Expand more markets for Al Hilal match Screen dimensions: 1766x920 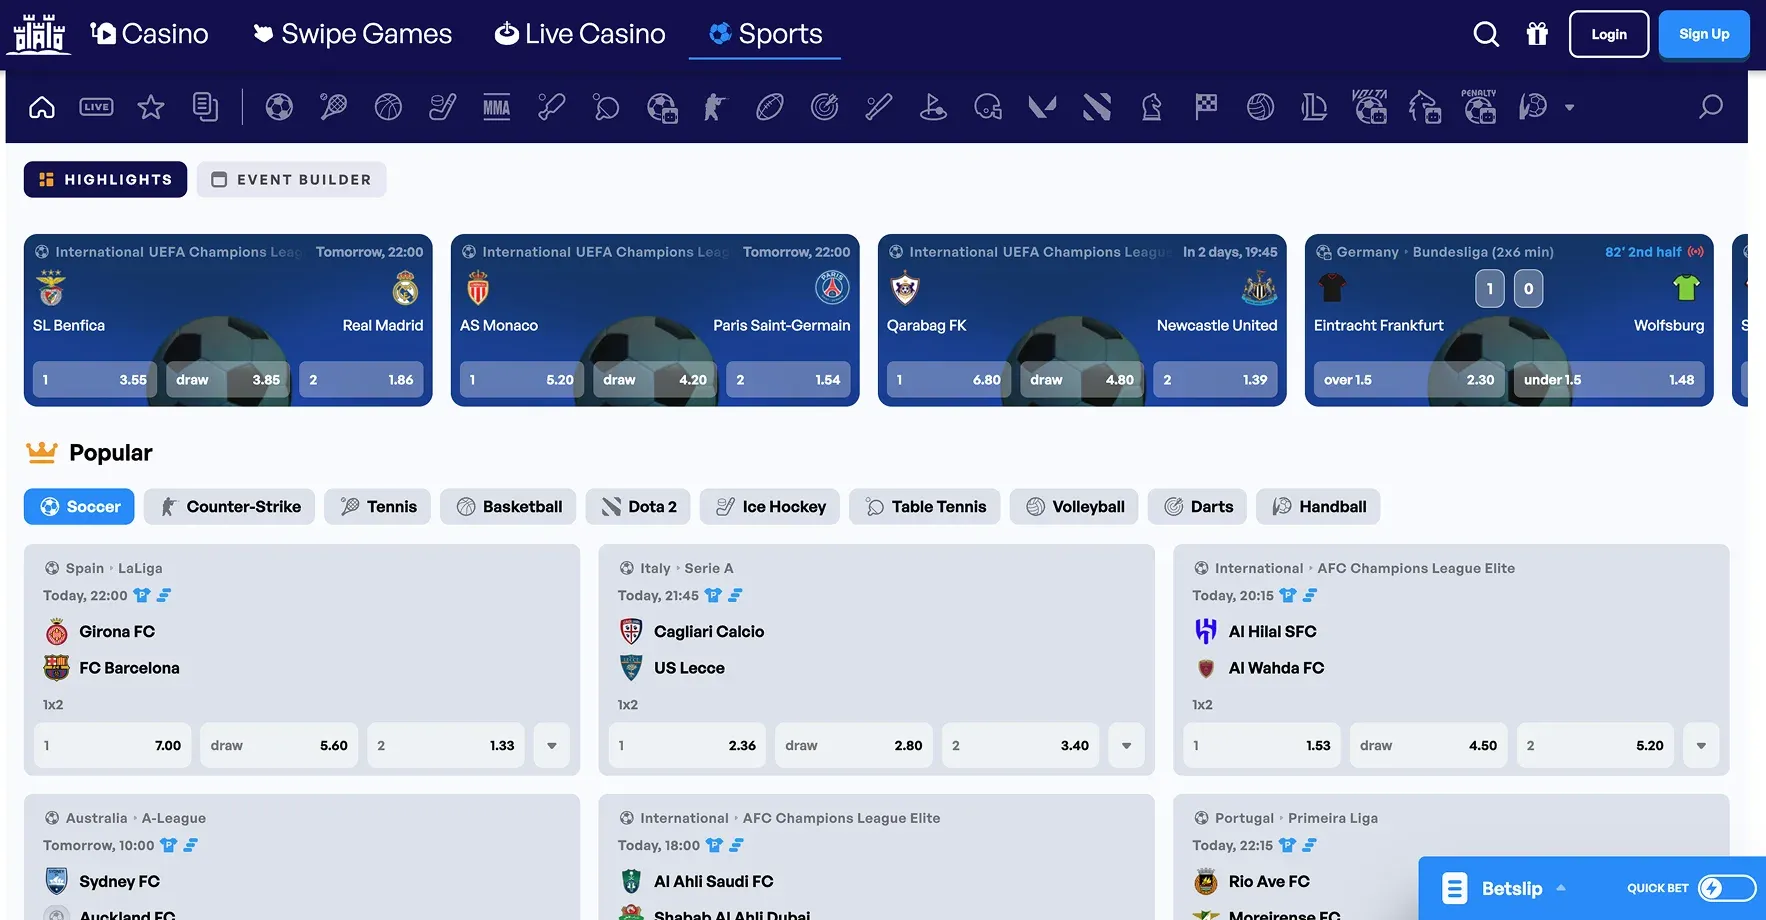coord(1701,746)
